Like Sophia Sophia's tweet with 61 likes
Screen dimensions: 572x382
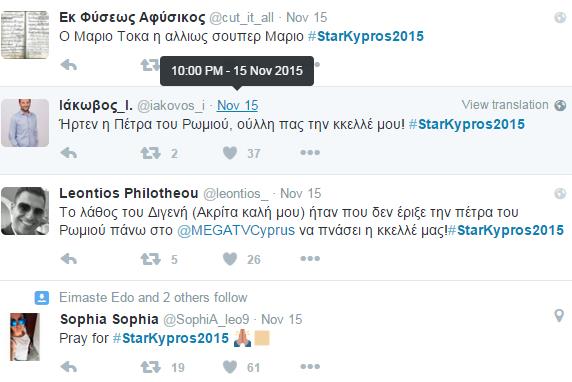[230, 367]
